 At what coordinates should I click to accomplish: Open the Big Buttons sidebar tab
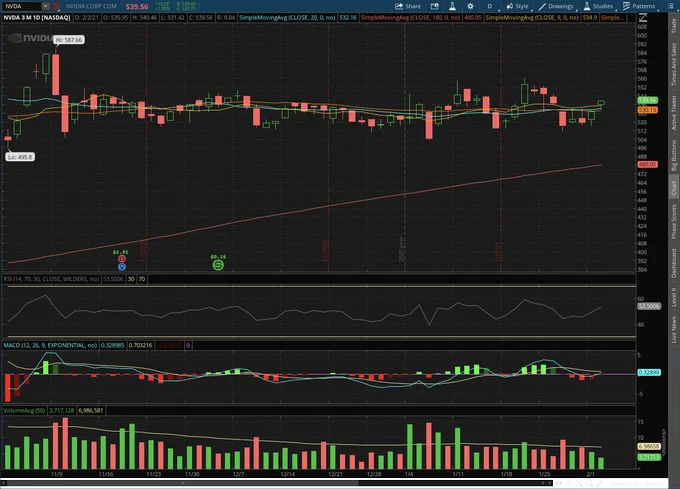point(674,155)
